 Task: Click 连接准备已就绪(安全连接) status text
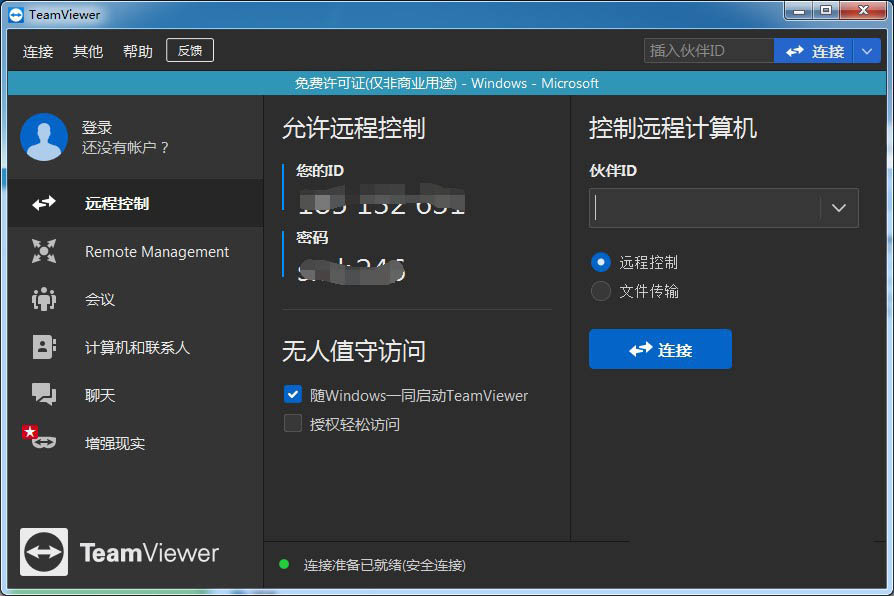(x=385, y=565)
